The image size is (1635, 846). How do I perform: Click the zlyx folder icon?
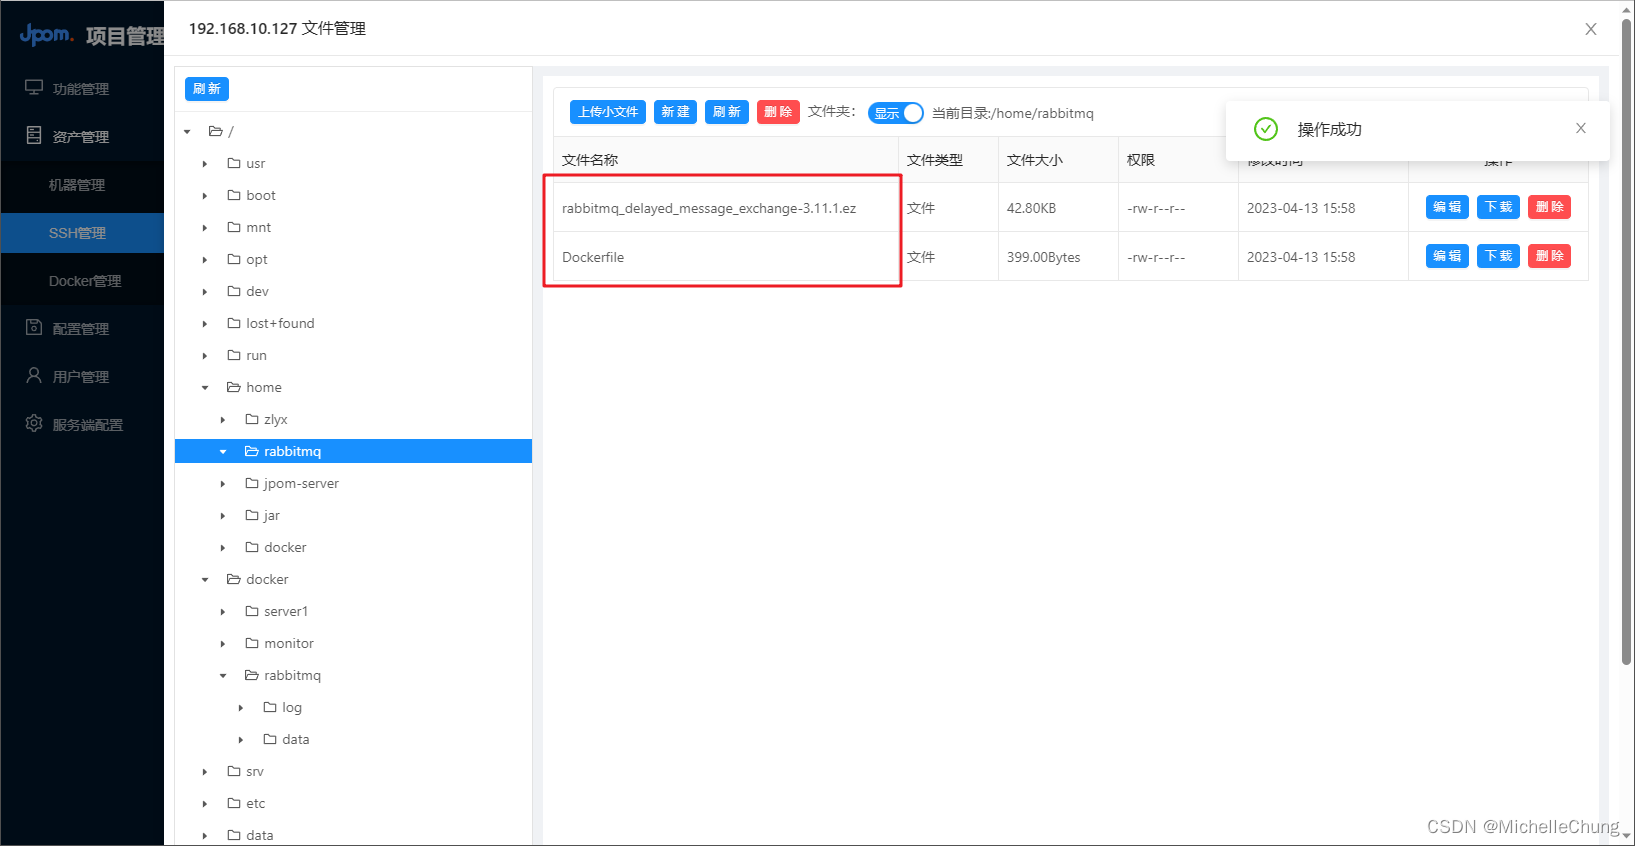click(252, 419)
